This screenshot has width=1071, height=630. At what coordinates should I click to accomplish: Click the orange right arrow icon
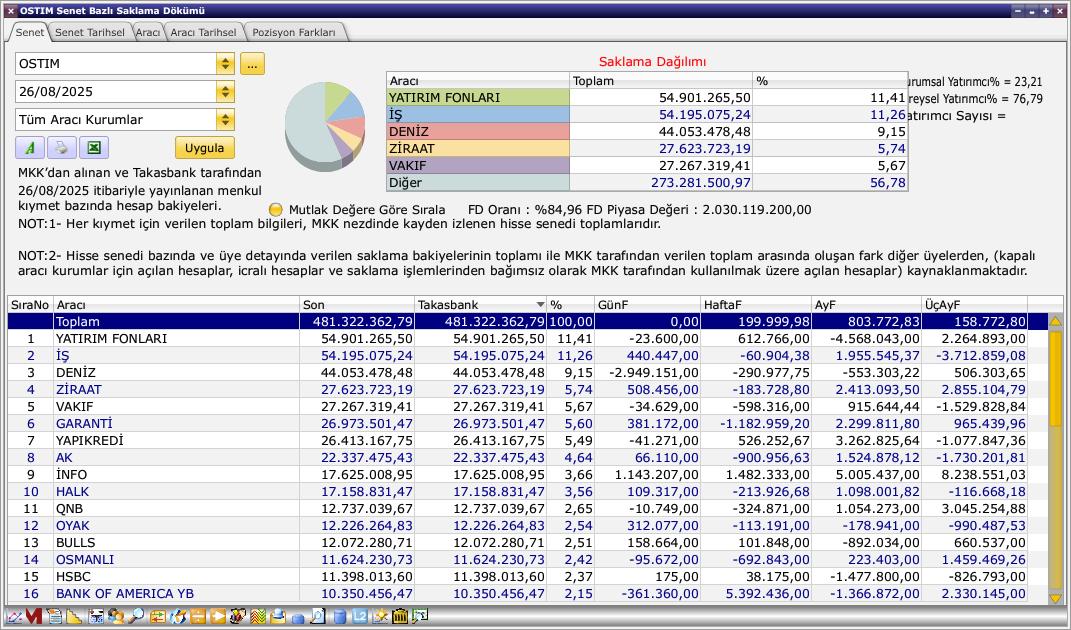point(218,616)
